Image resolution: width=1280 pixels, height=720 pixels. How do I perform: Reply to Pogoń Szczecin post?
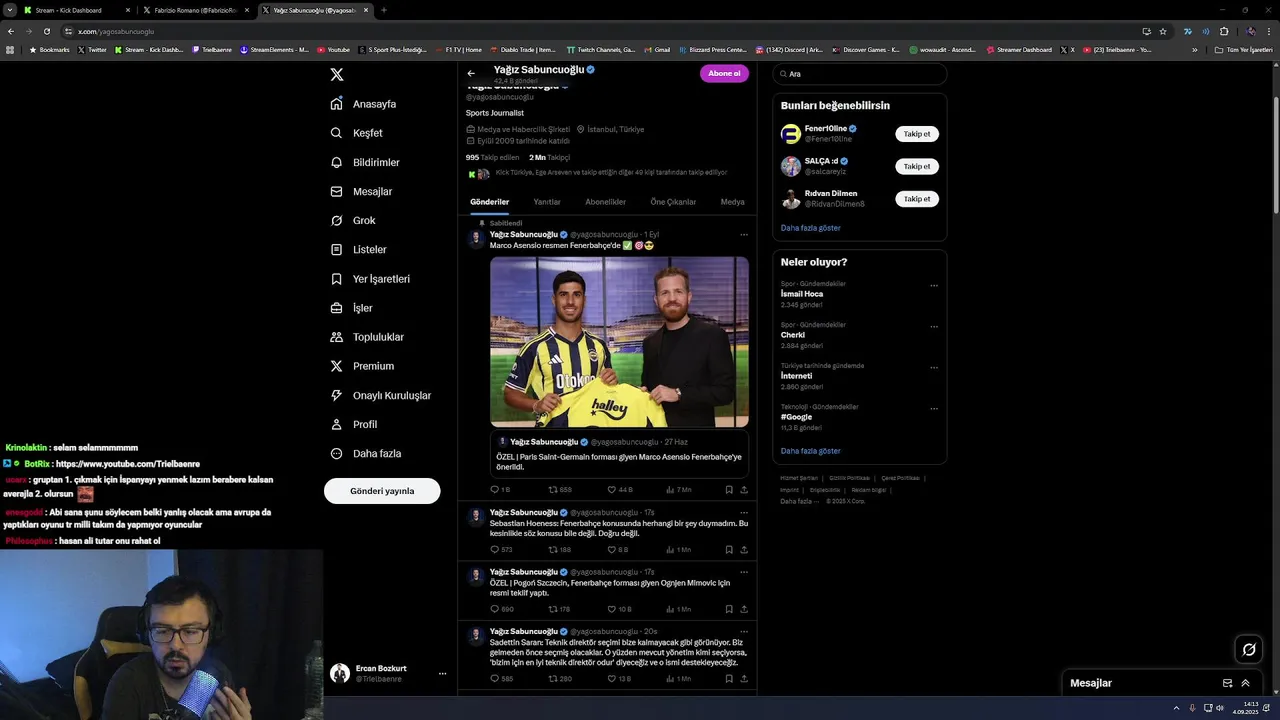(x=502, y=609)
